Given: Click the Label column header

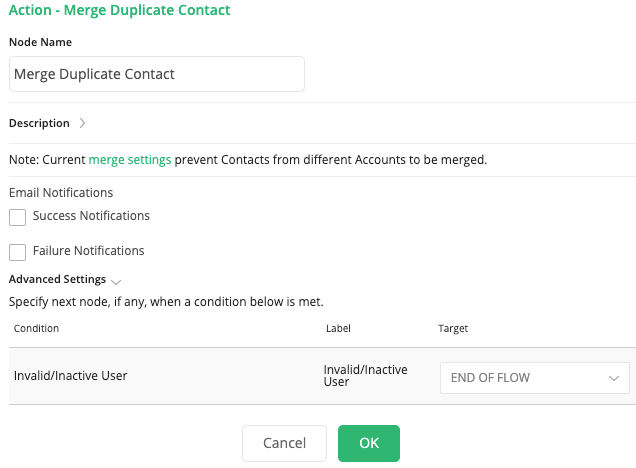Looking at the screenshot, I should tap(338, 328).
